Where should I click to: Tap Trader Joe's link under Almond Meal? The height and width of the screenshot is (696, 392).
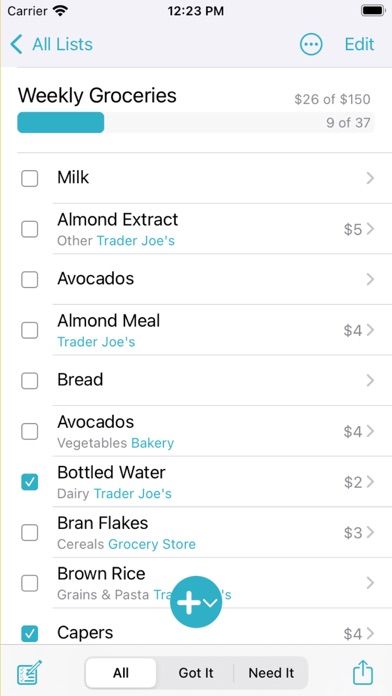pyautogui.click(x=96, y=342)
